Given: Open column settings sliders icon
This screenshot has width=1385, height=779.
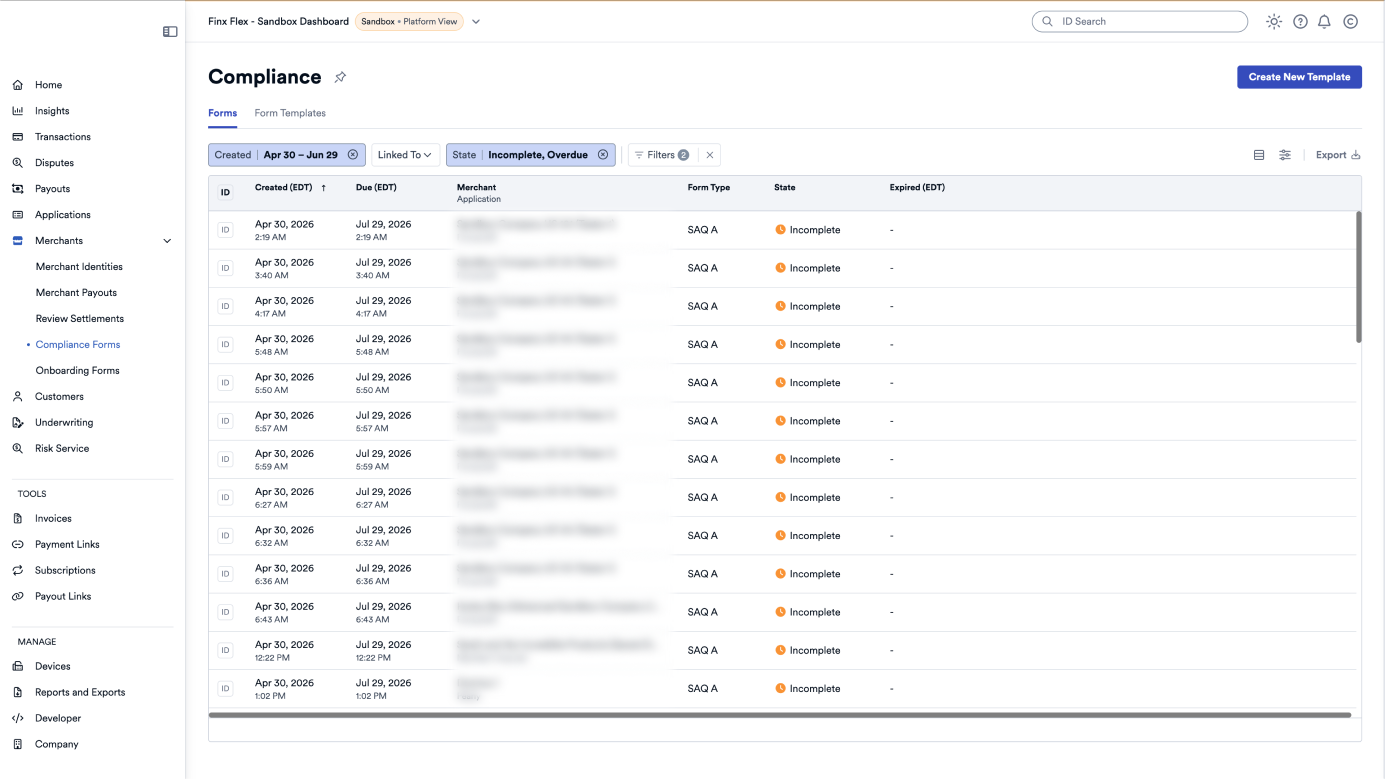Looking at the screenshot, I should click(1285, 155).
